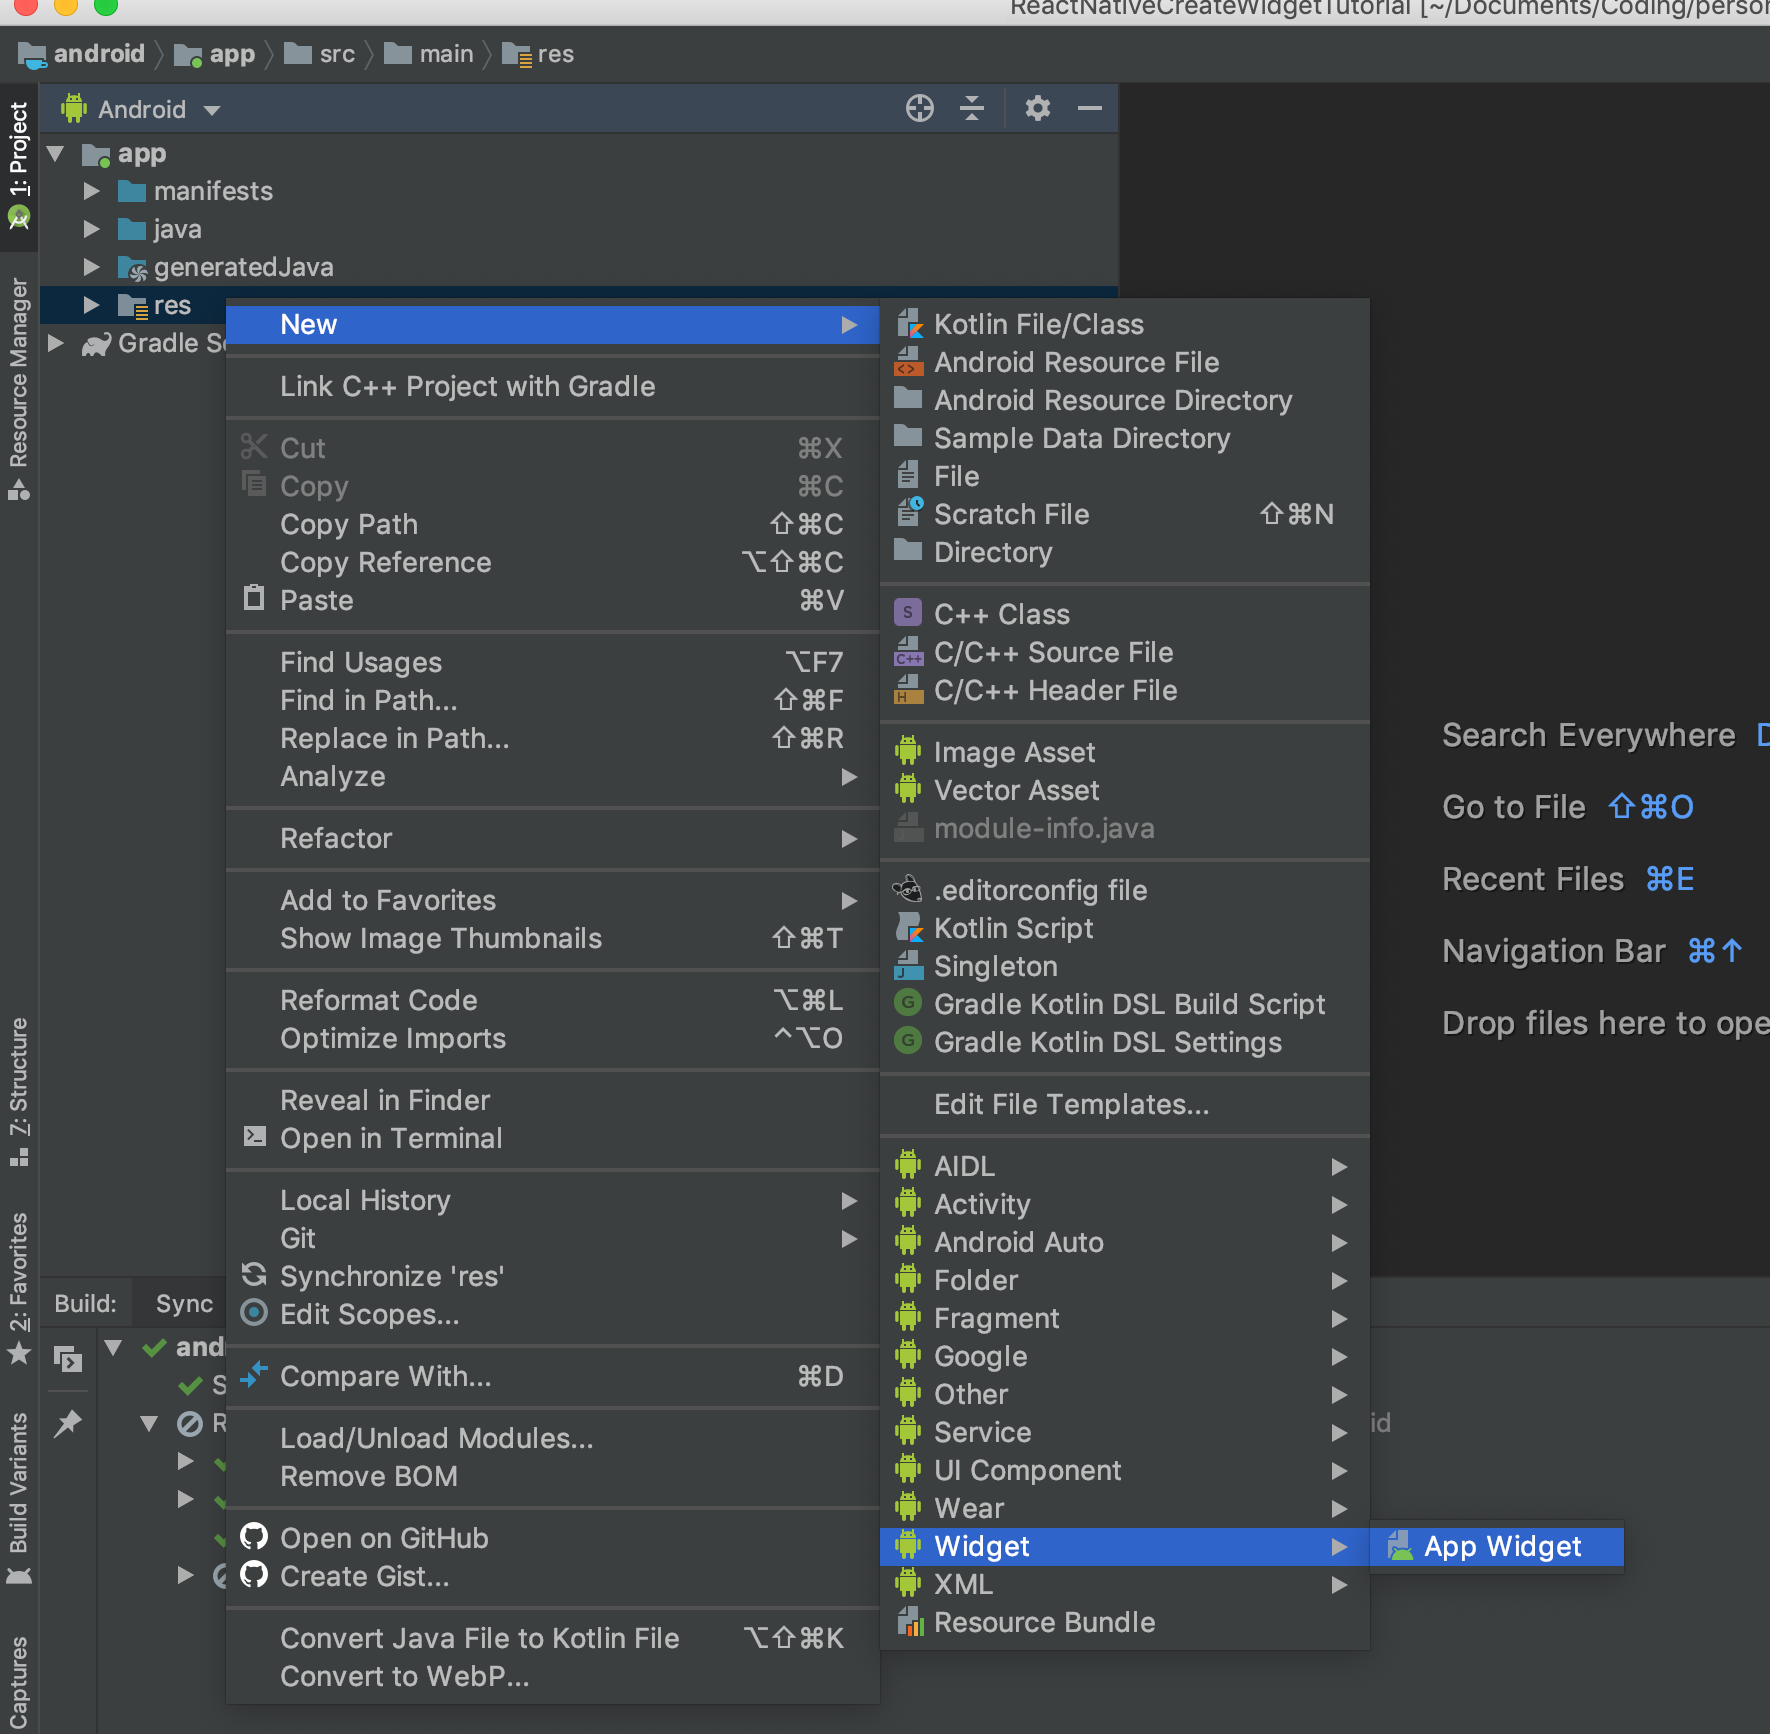Open Project panel settings gear

1038,108
